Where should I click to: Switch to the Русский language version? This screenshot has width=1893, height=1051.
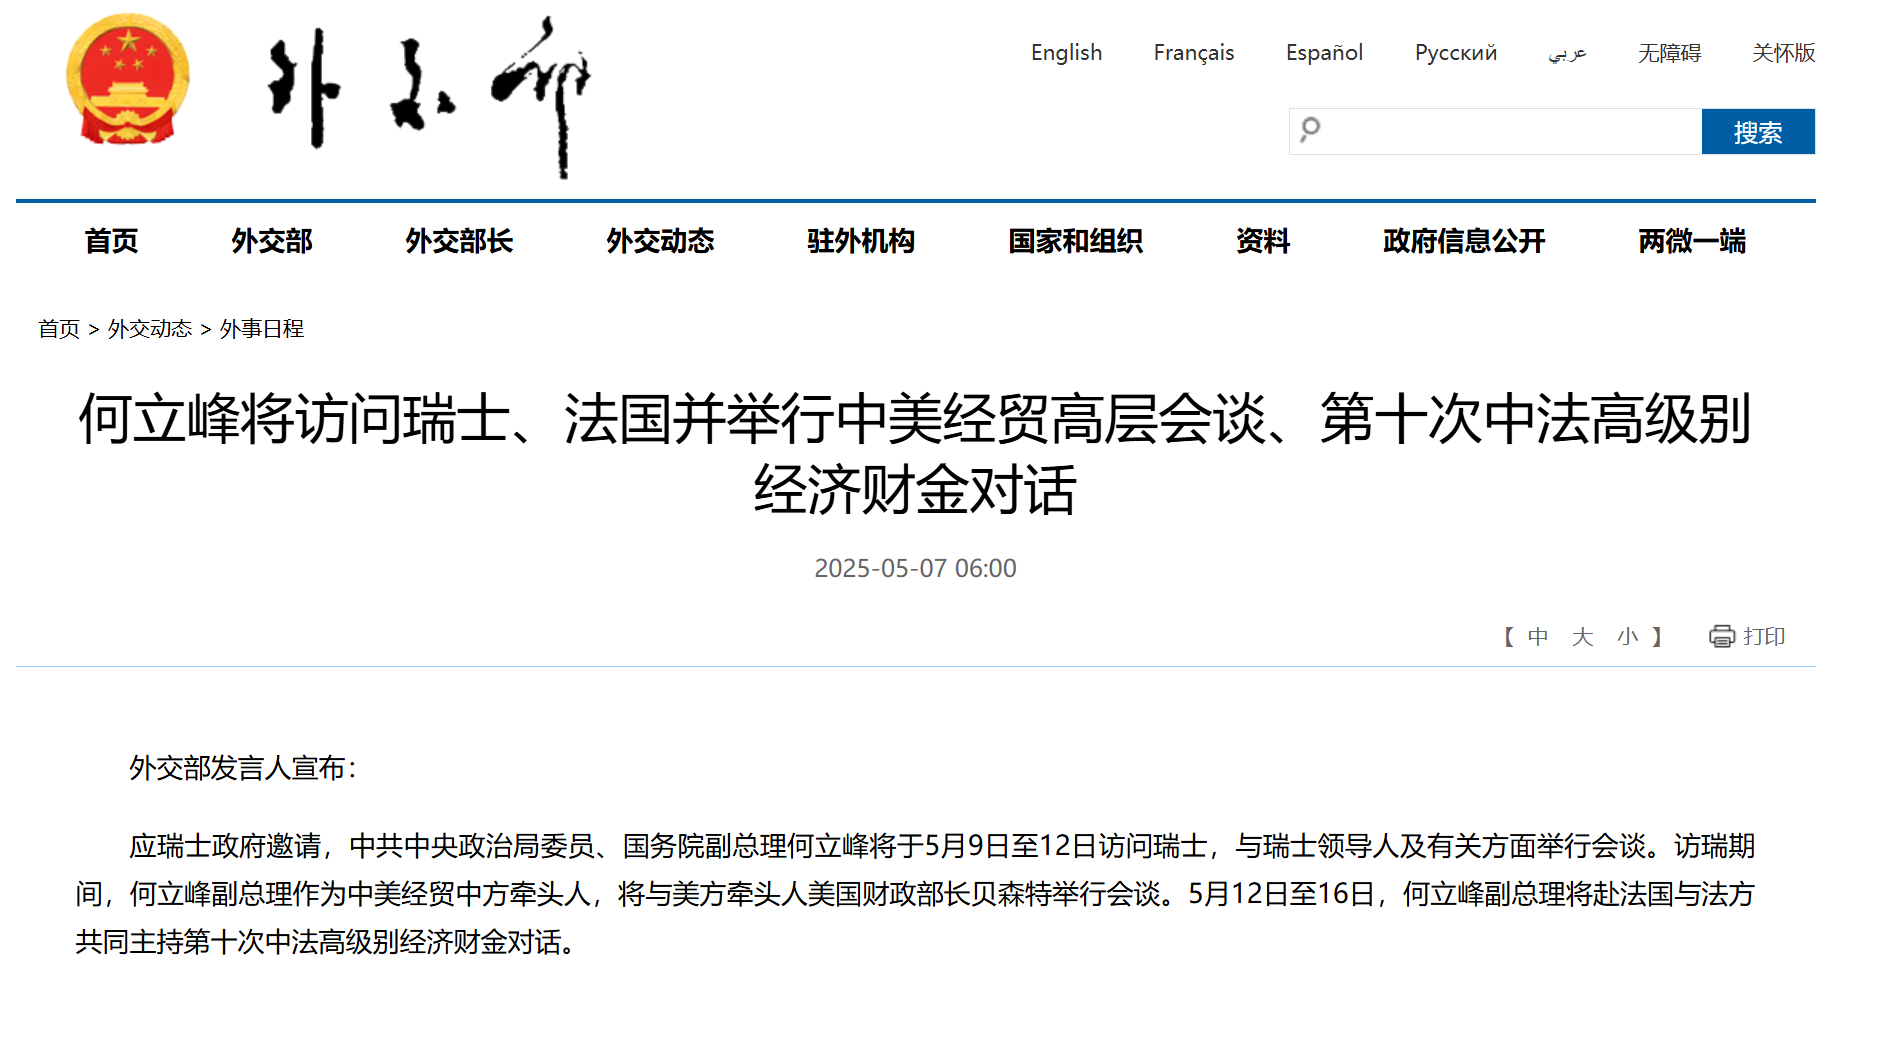[1455, 53]
